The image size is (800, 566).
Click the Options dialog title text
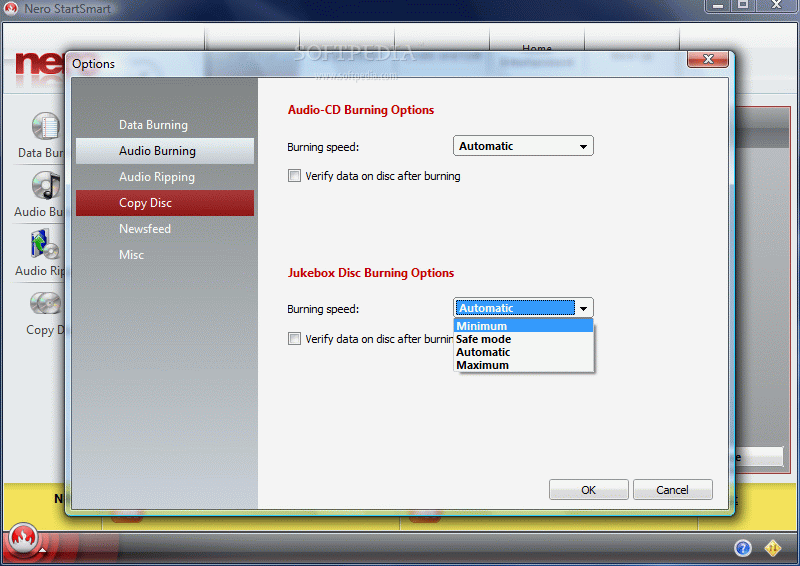coord(93,64)
